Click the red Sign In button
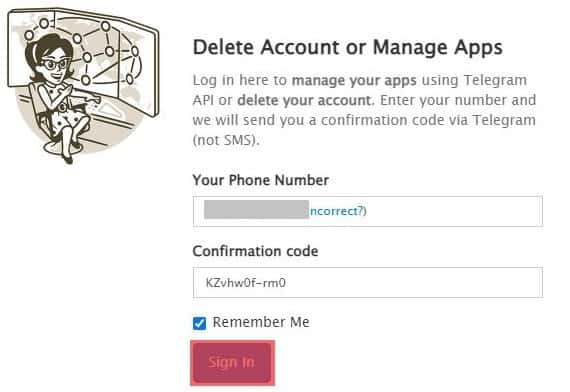 pyautogui.click(x=232, y=362)
